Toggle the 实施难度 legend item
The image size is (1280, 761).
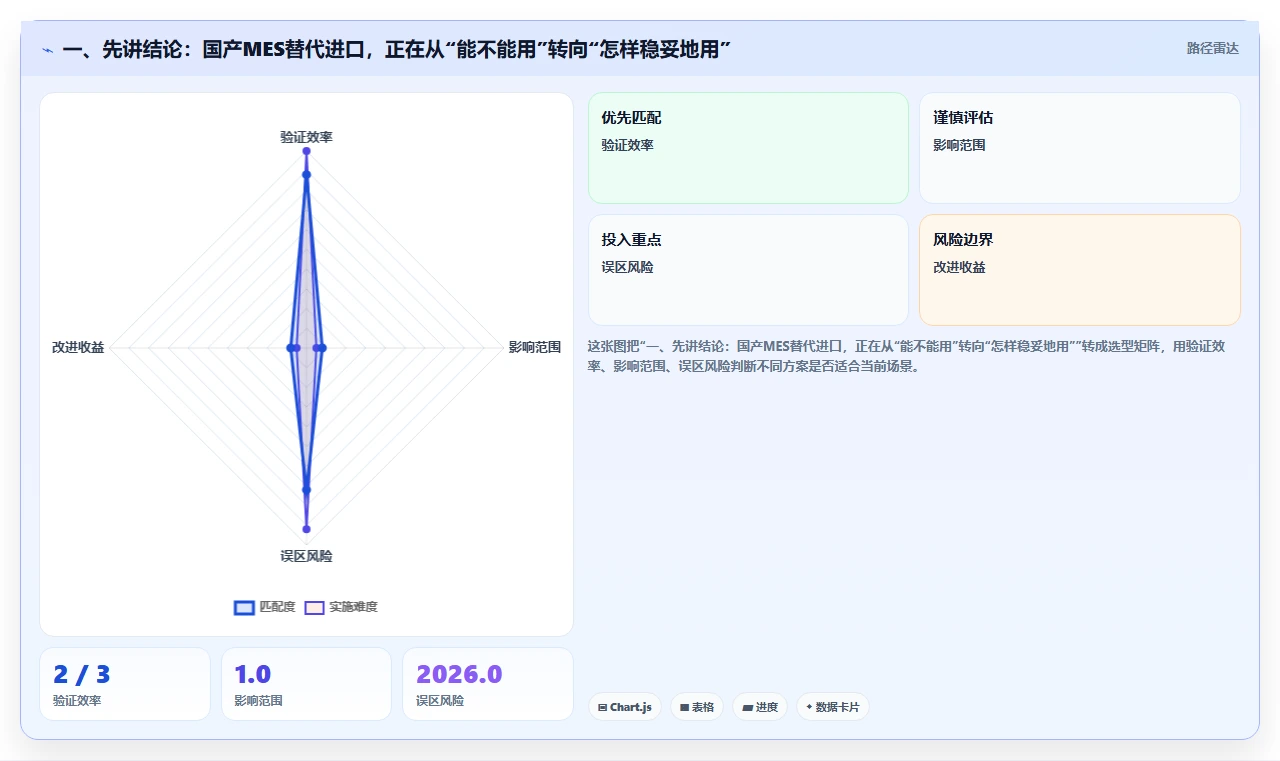tap(341, 607)
